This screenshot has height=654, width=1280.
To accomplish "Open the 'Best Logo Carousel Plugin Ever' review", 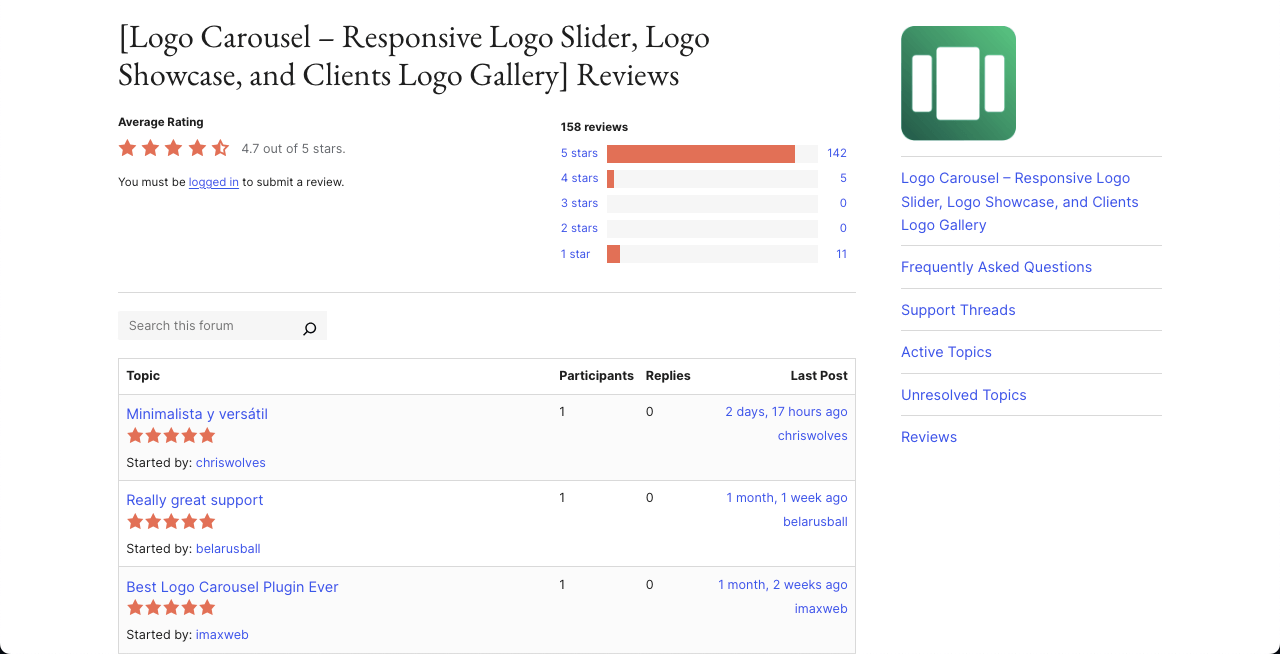I will coord(232,587).
